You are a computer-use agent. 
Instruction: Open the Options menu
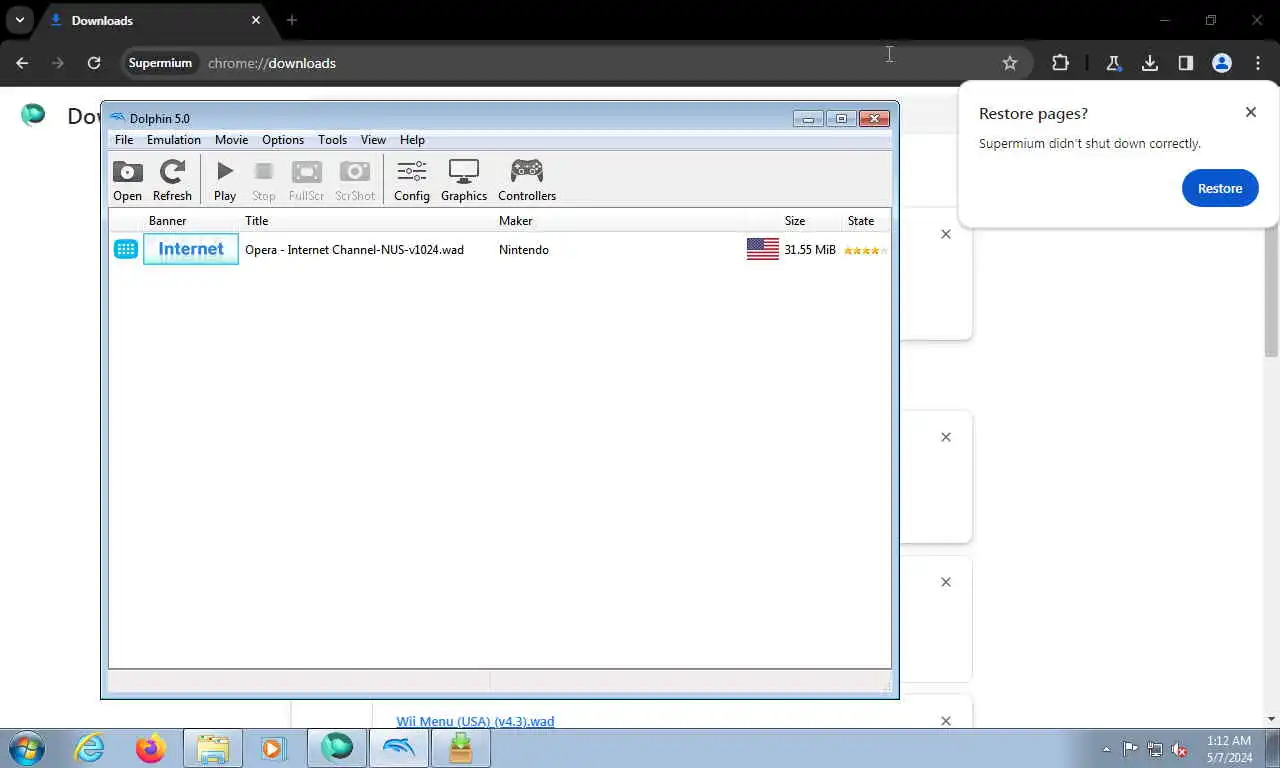(283, 140)
